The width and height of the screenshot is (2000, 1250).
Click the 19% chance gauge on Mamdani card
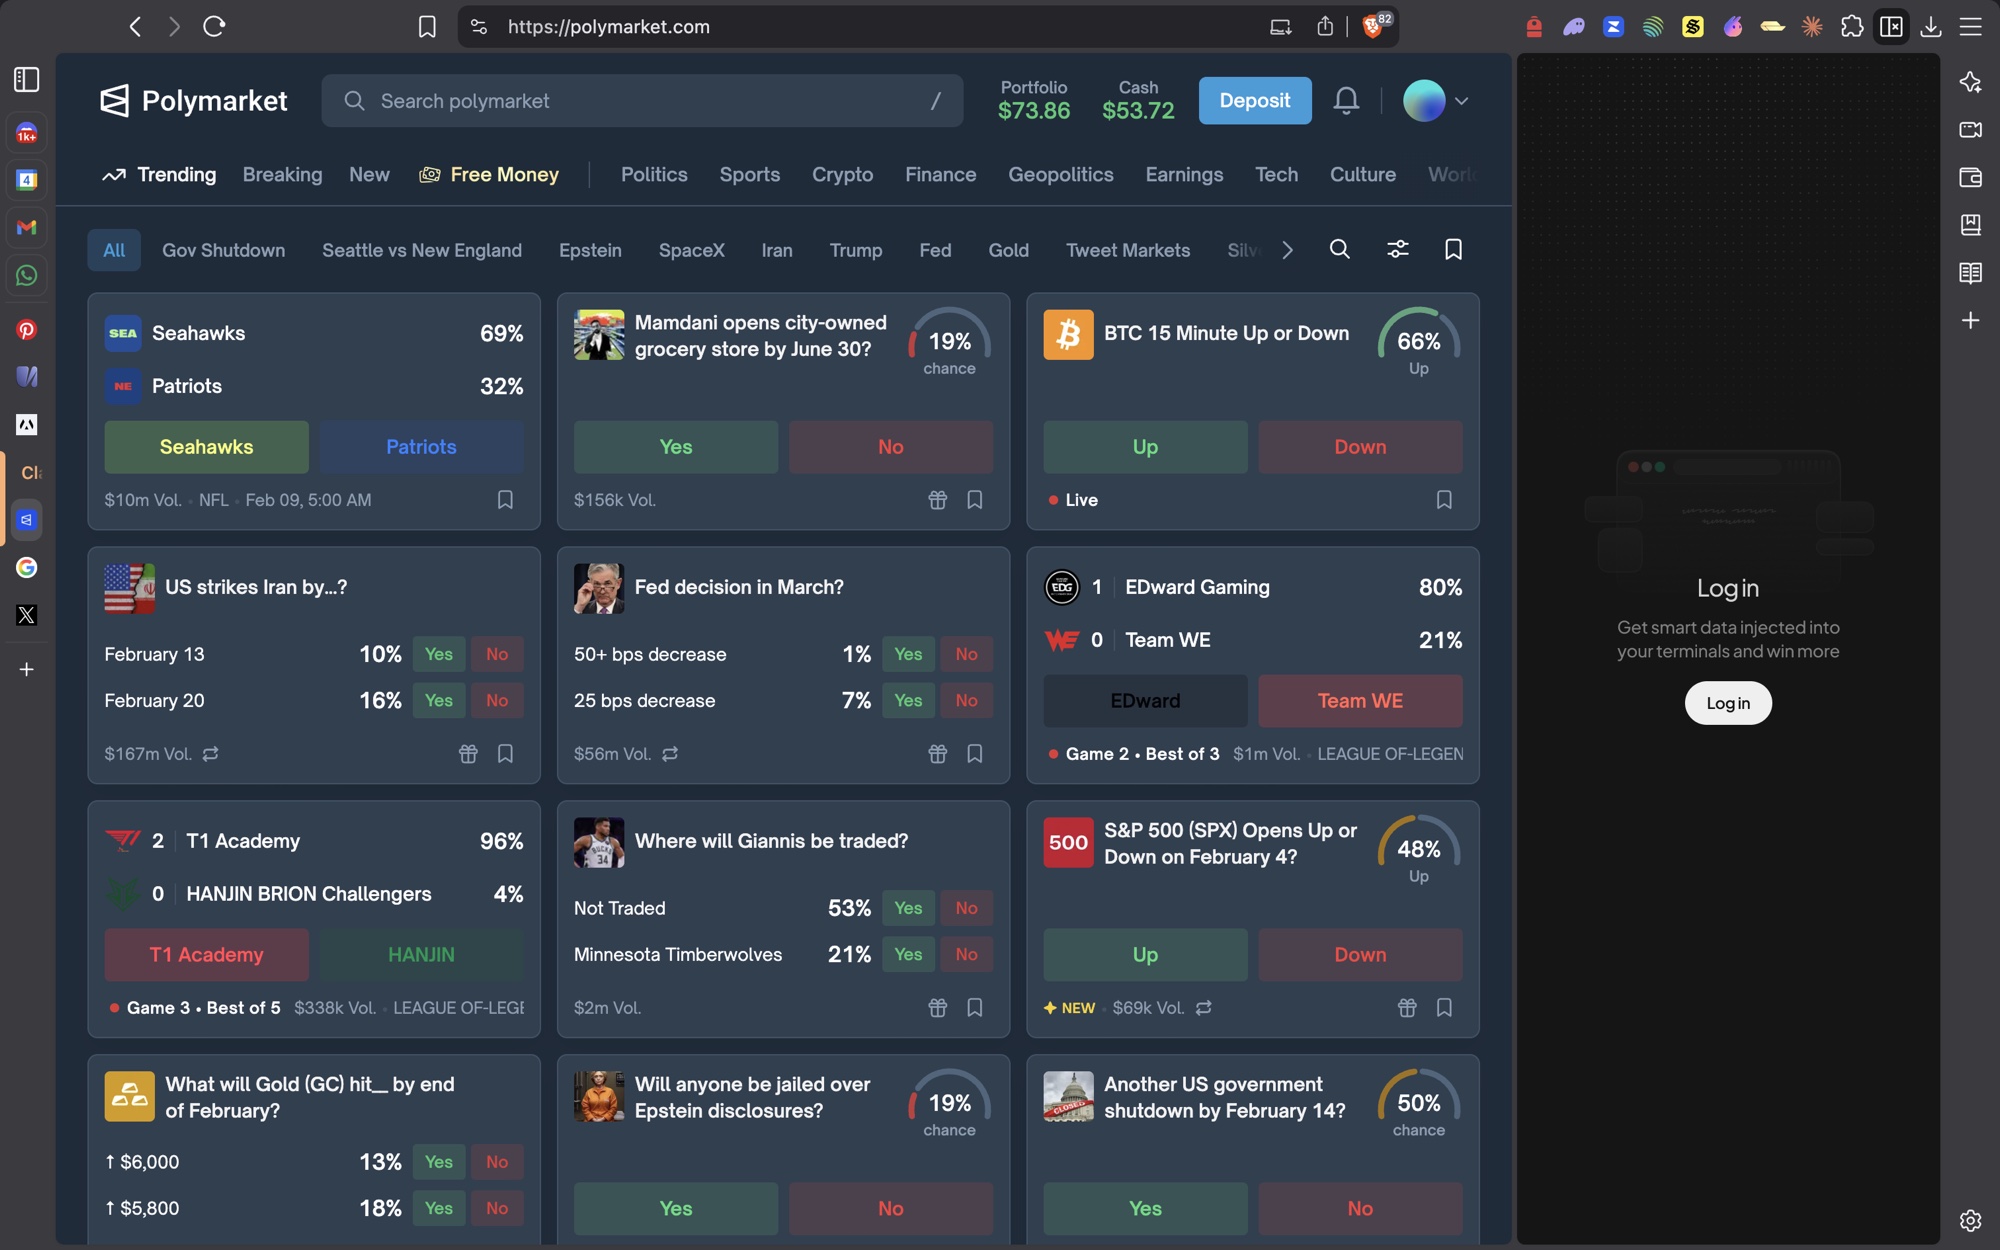(x=949, y=343)
